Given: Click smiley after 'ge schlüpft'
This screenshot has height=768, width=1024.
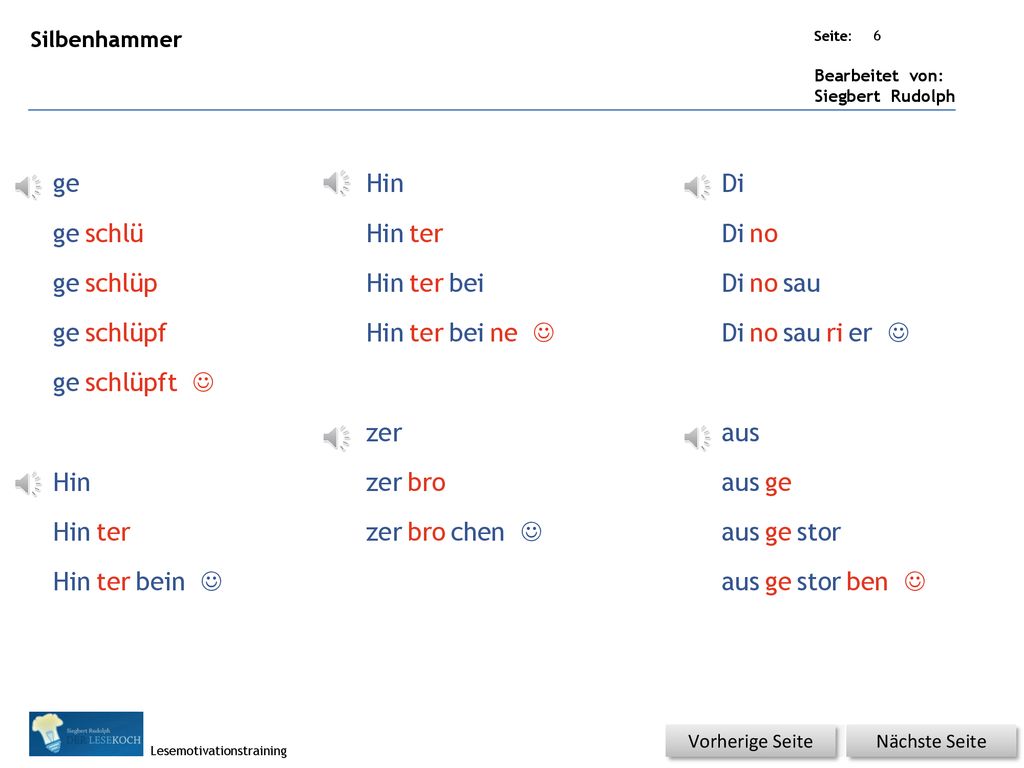Looking at the screenshot, I should tap(203, 382).
